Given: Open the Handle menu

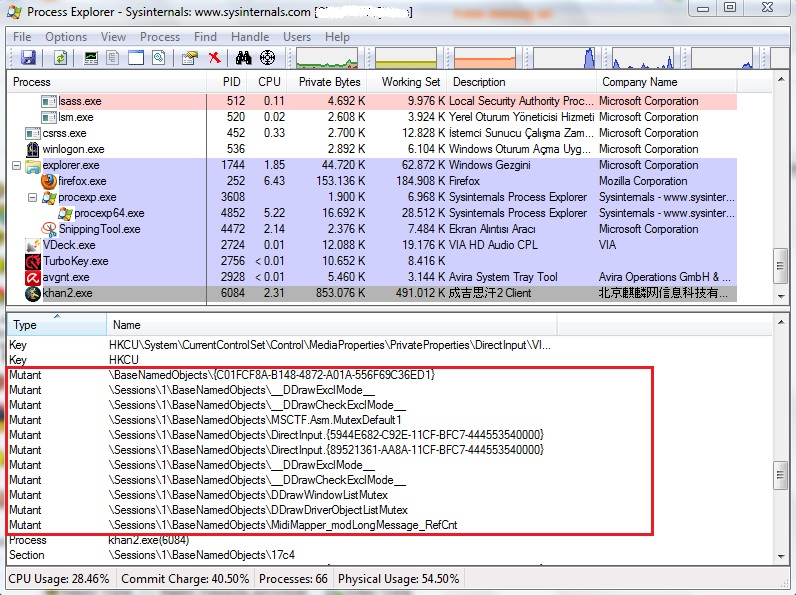Looking at the screenshot, I should (249, 37).
